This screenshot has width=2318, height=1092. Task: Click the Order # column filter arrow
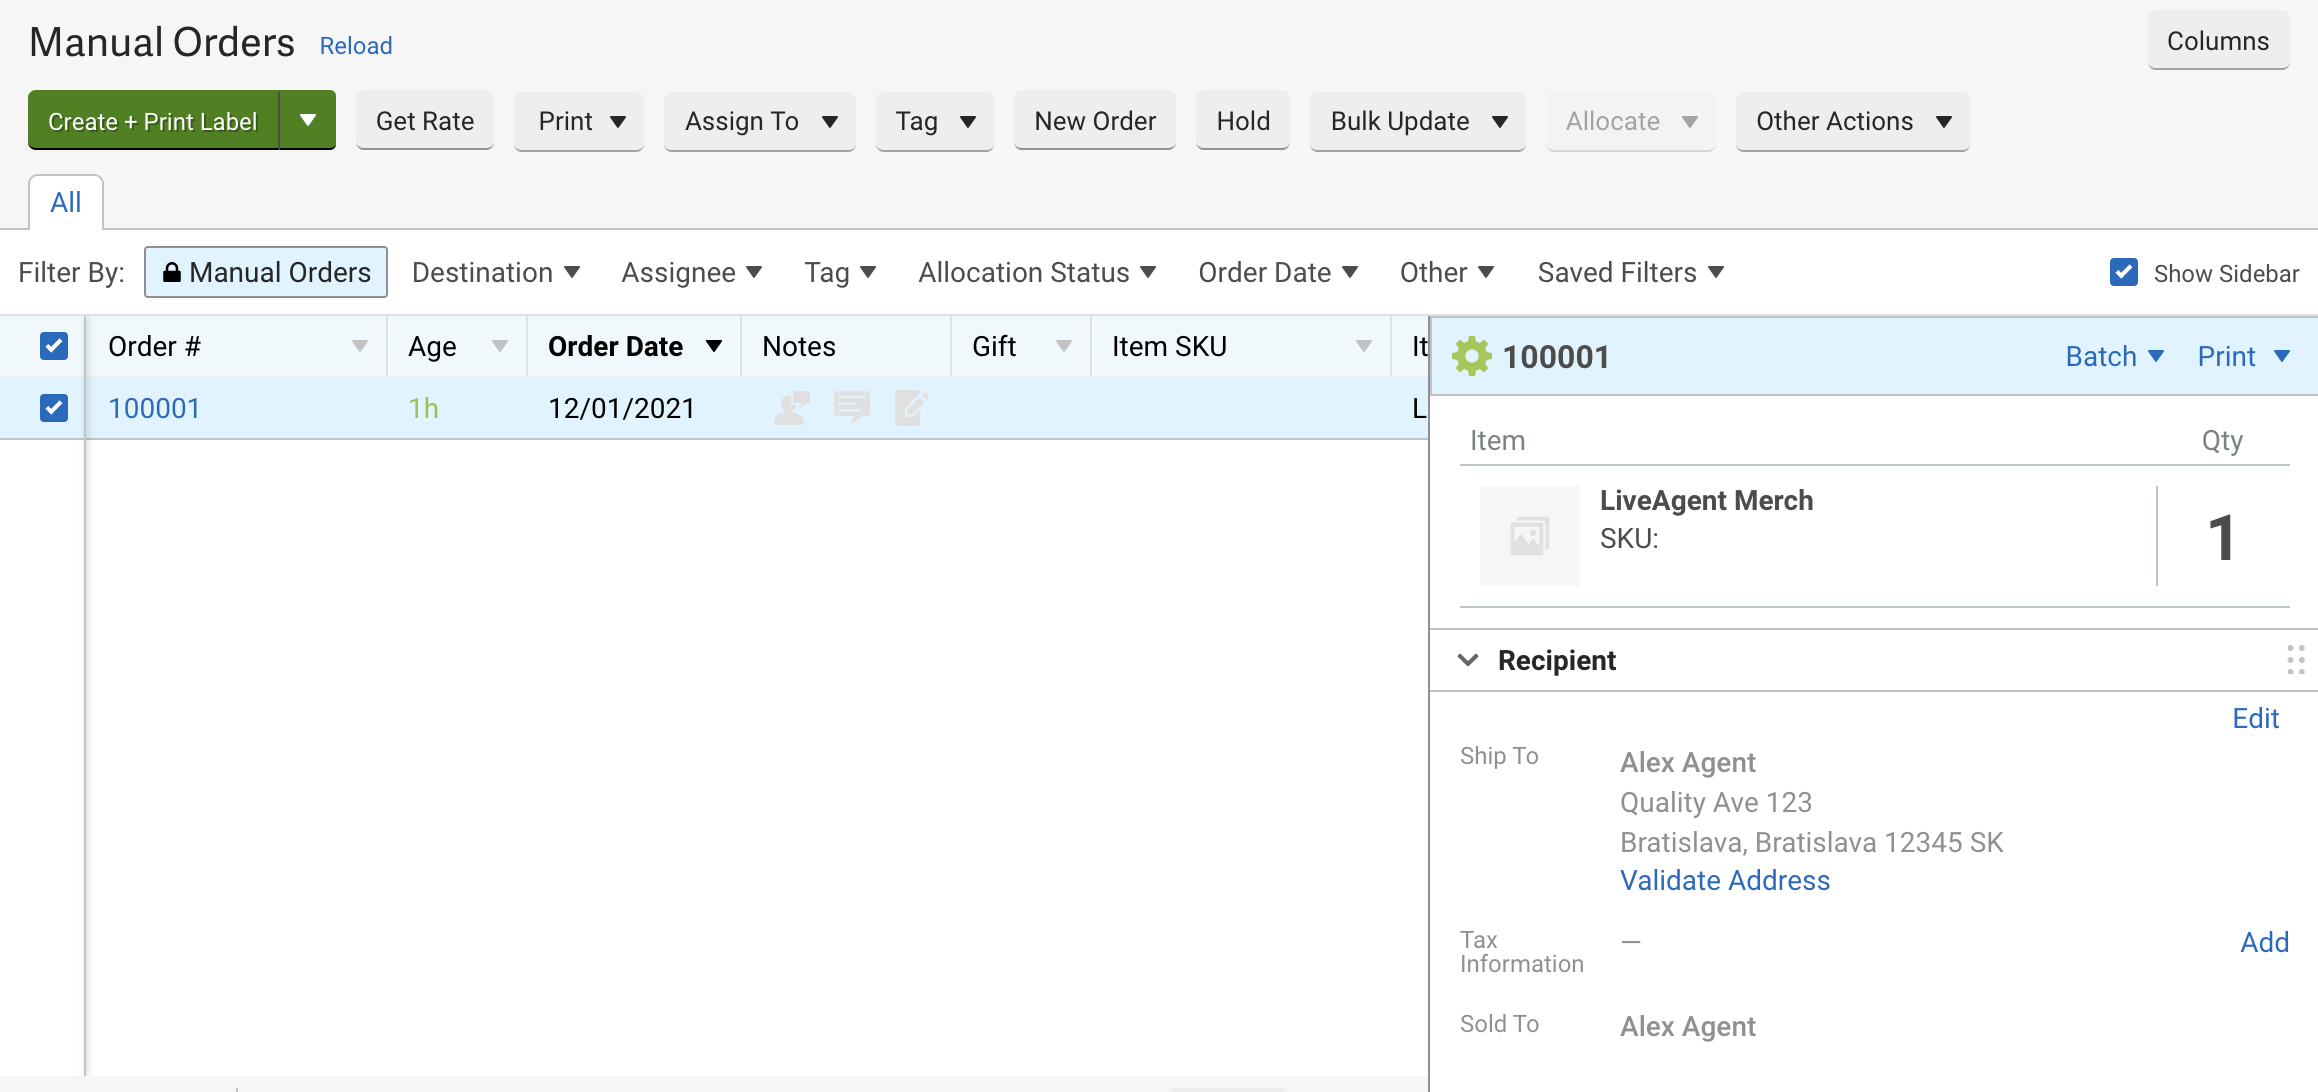coord(360,346)
